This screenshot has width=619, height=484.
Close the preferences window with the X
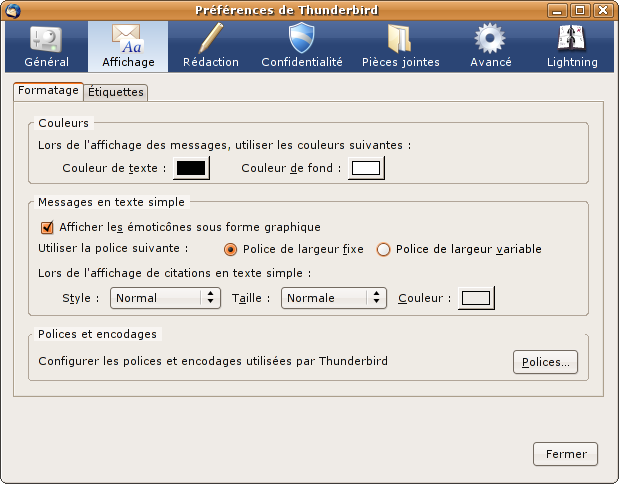pyautogui.click(x=603, y=11)
